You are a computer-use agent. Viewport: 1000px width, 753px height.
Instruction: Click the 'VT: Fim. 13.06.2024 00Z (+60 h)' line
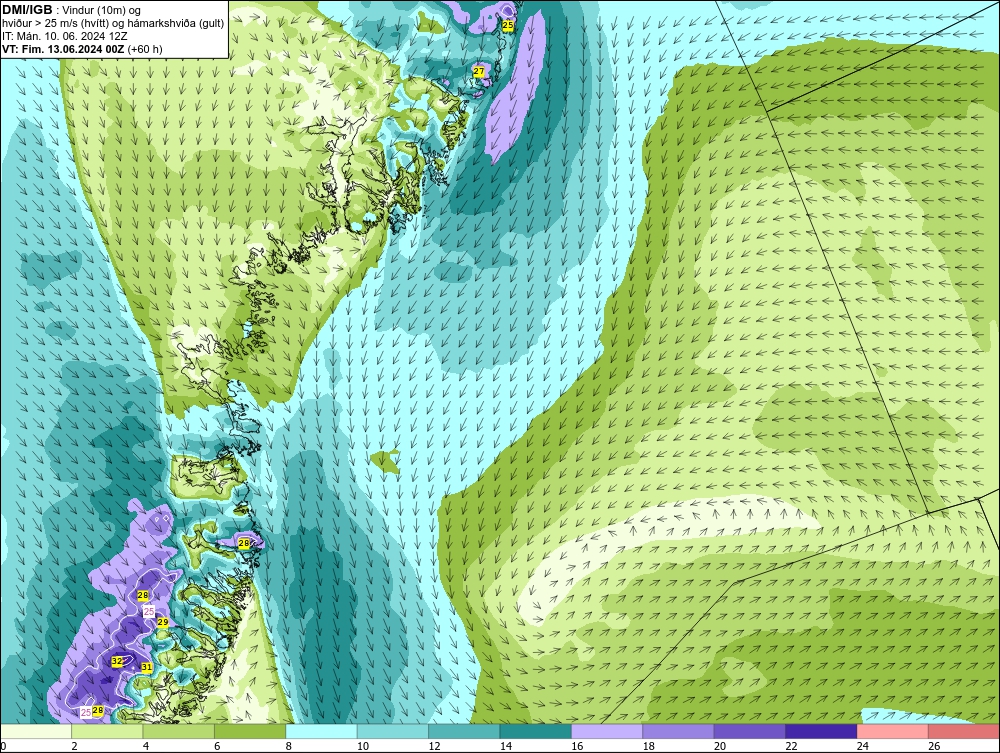(x=82, y=49)
